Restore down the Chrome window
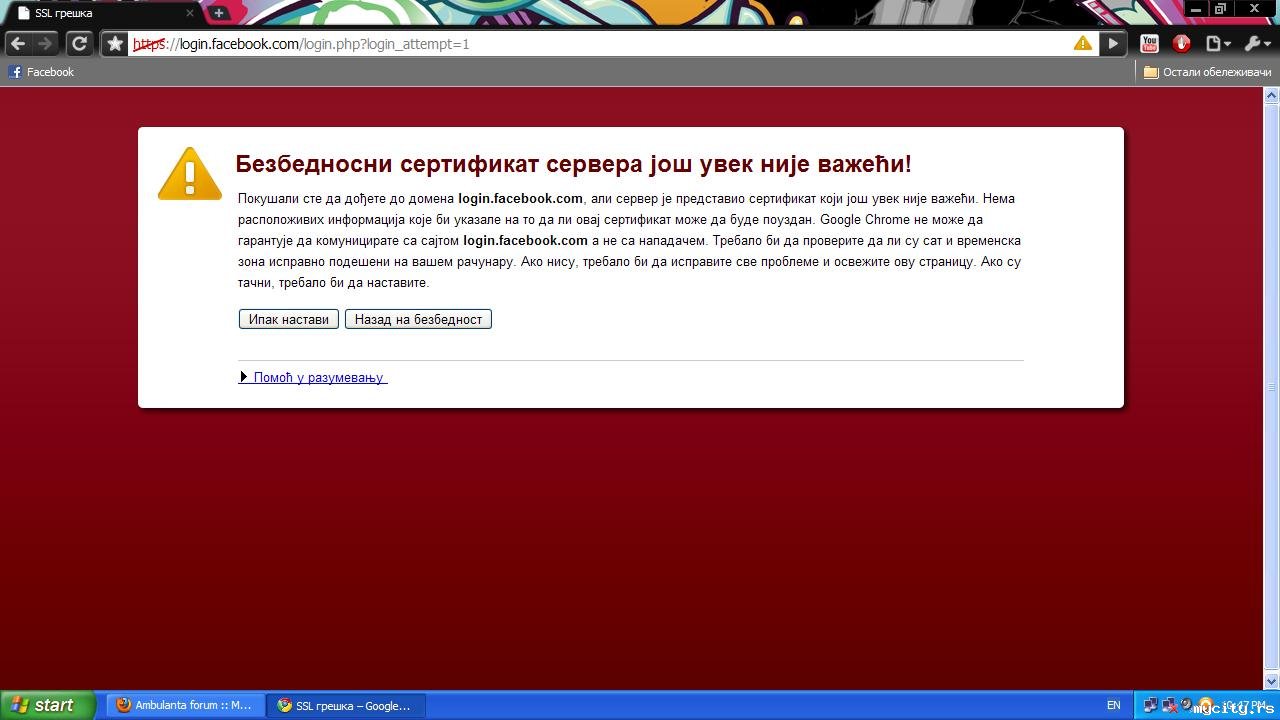 (1220, 9)
